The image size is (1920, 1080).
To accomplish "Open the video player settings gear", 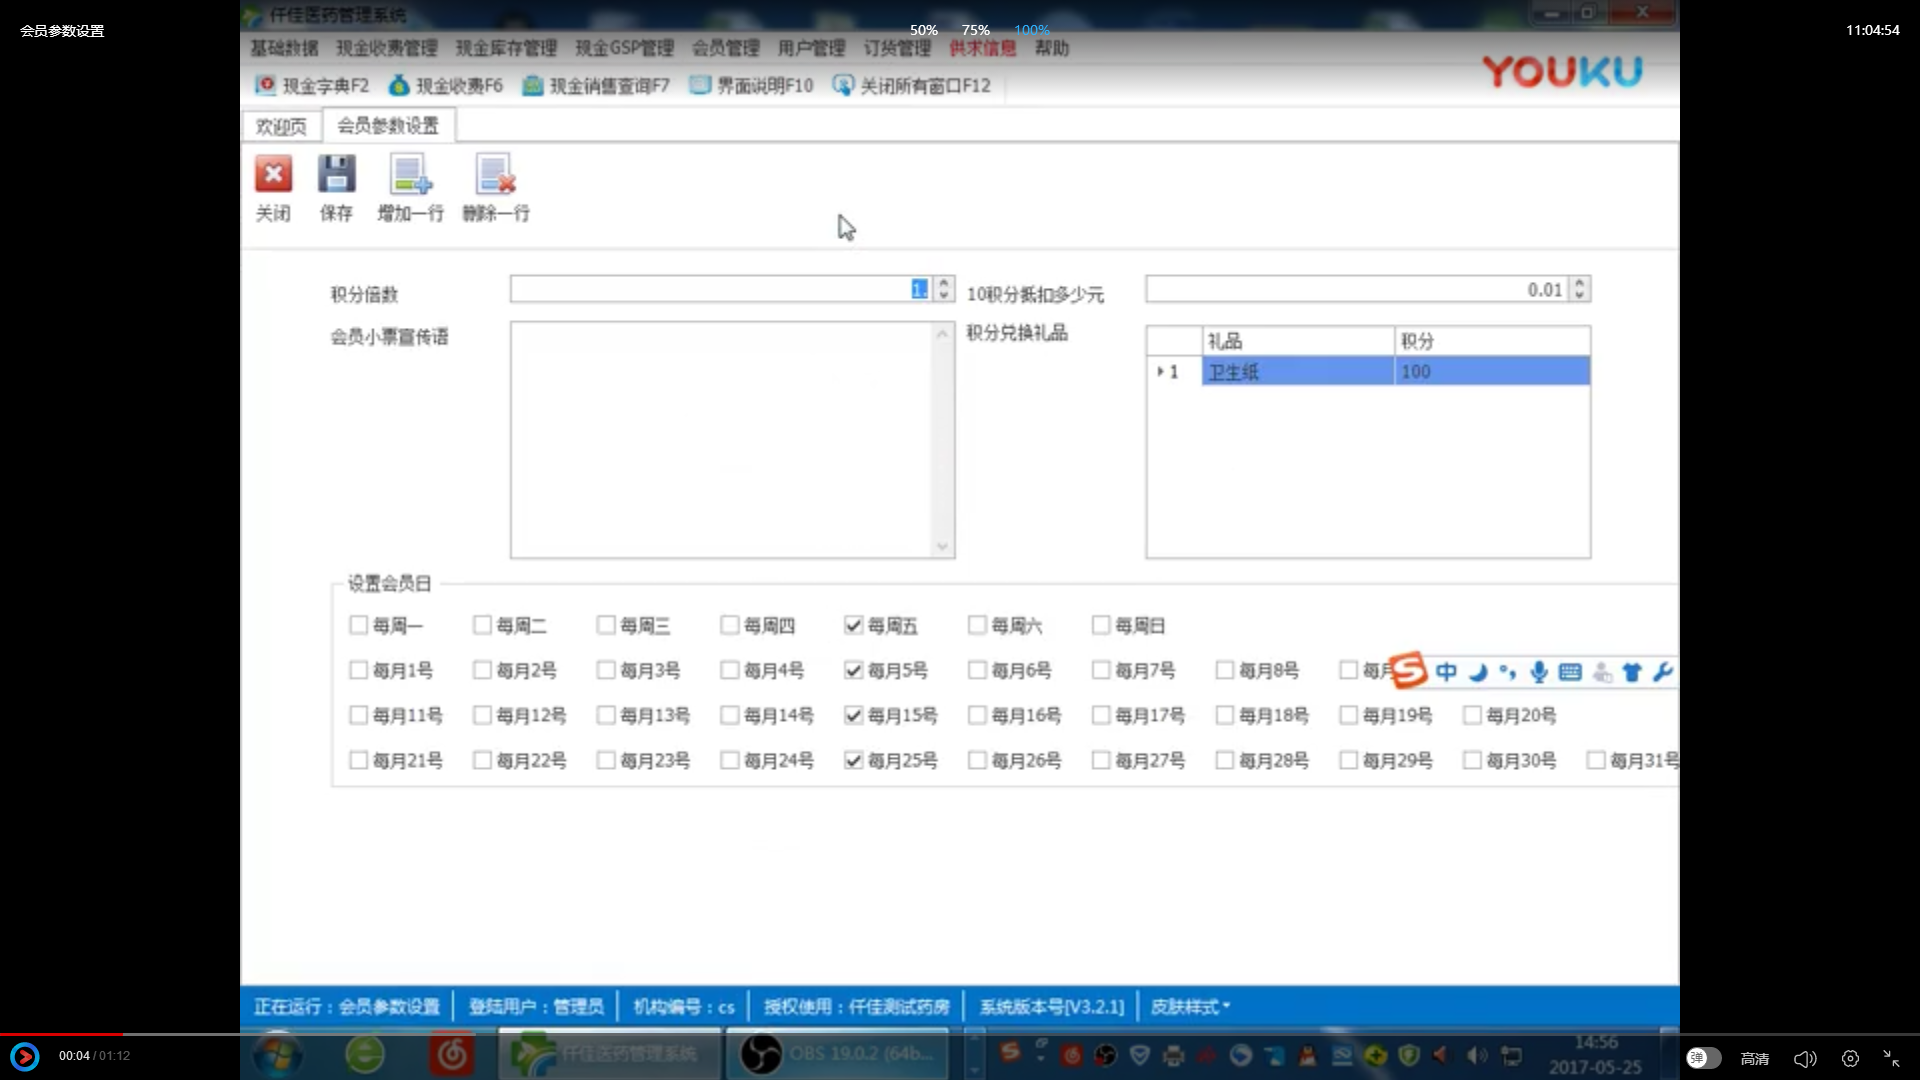I will pos(1850,1058).
